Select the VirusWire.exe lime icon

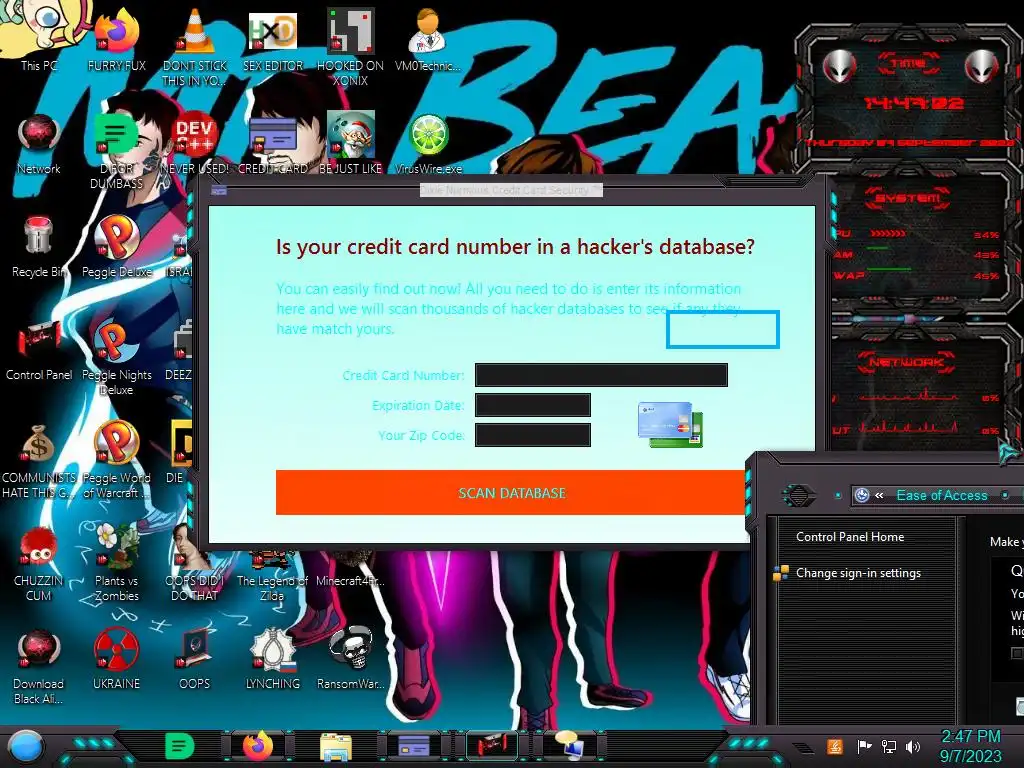pos(428,144)
